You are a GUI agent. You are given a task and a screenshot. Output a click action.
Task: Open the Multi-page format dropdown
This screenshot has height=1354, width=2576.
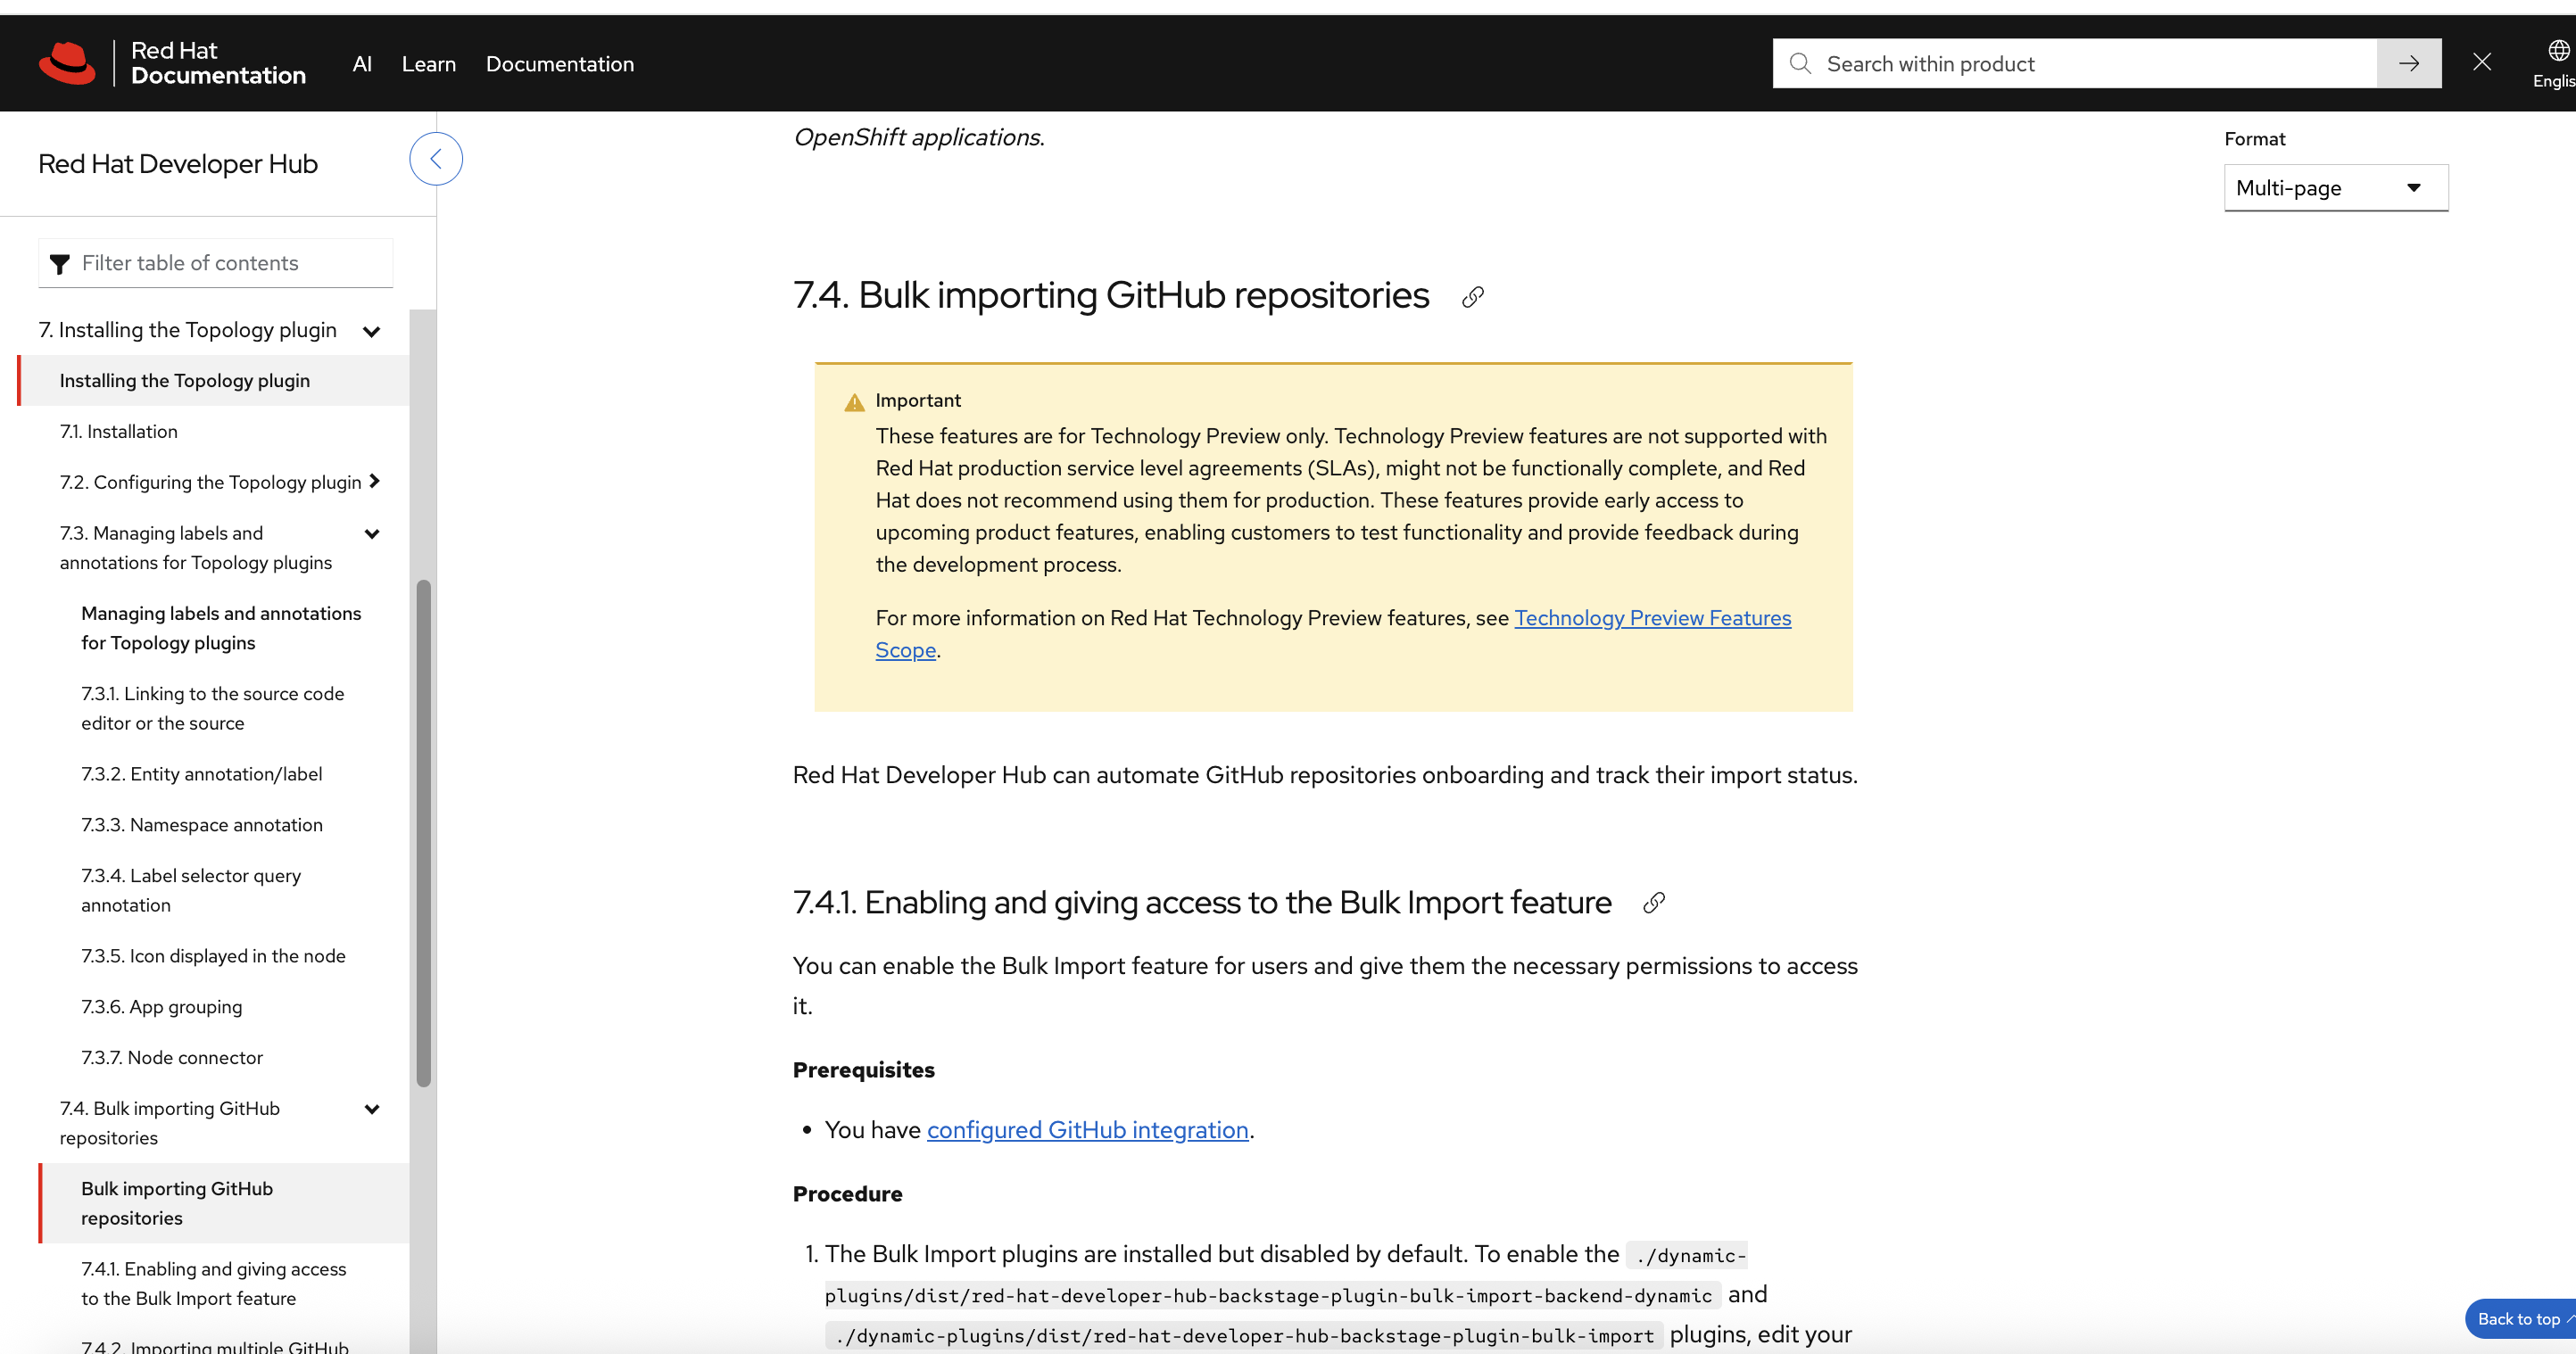2335,188
